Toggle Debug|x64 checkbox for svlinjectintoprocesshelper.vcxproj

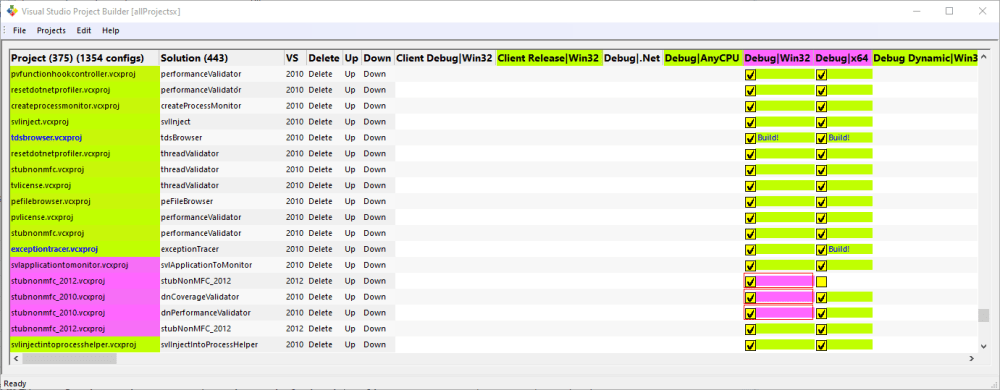point(821,345)
